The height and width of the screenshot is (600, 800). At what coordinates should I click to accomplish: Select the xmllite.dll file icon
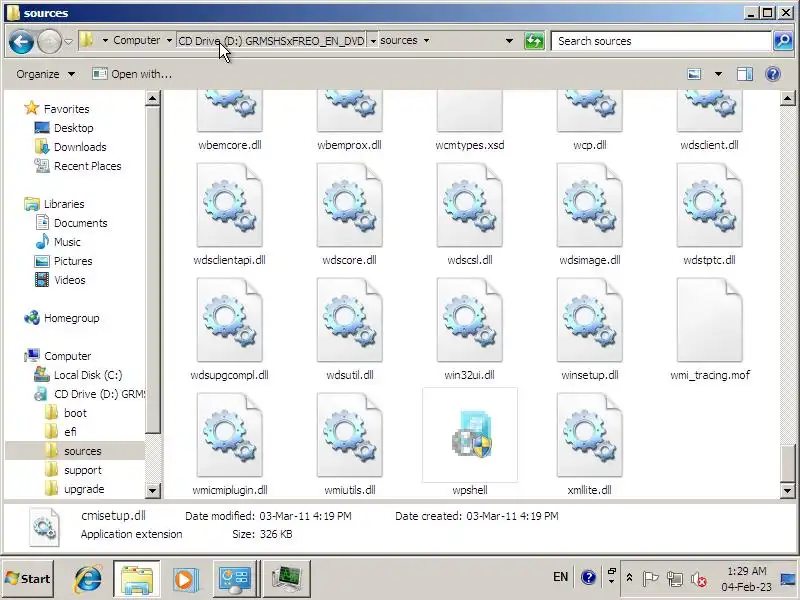coord(589,435)
